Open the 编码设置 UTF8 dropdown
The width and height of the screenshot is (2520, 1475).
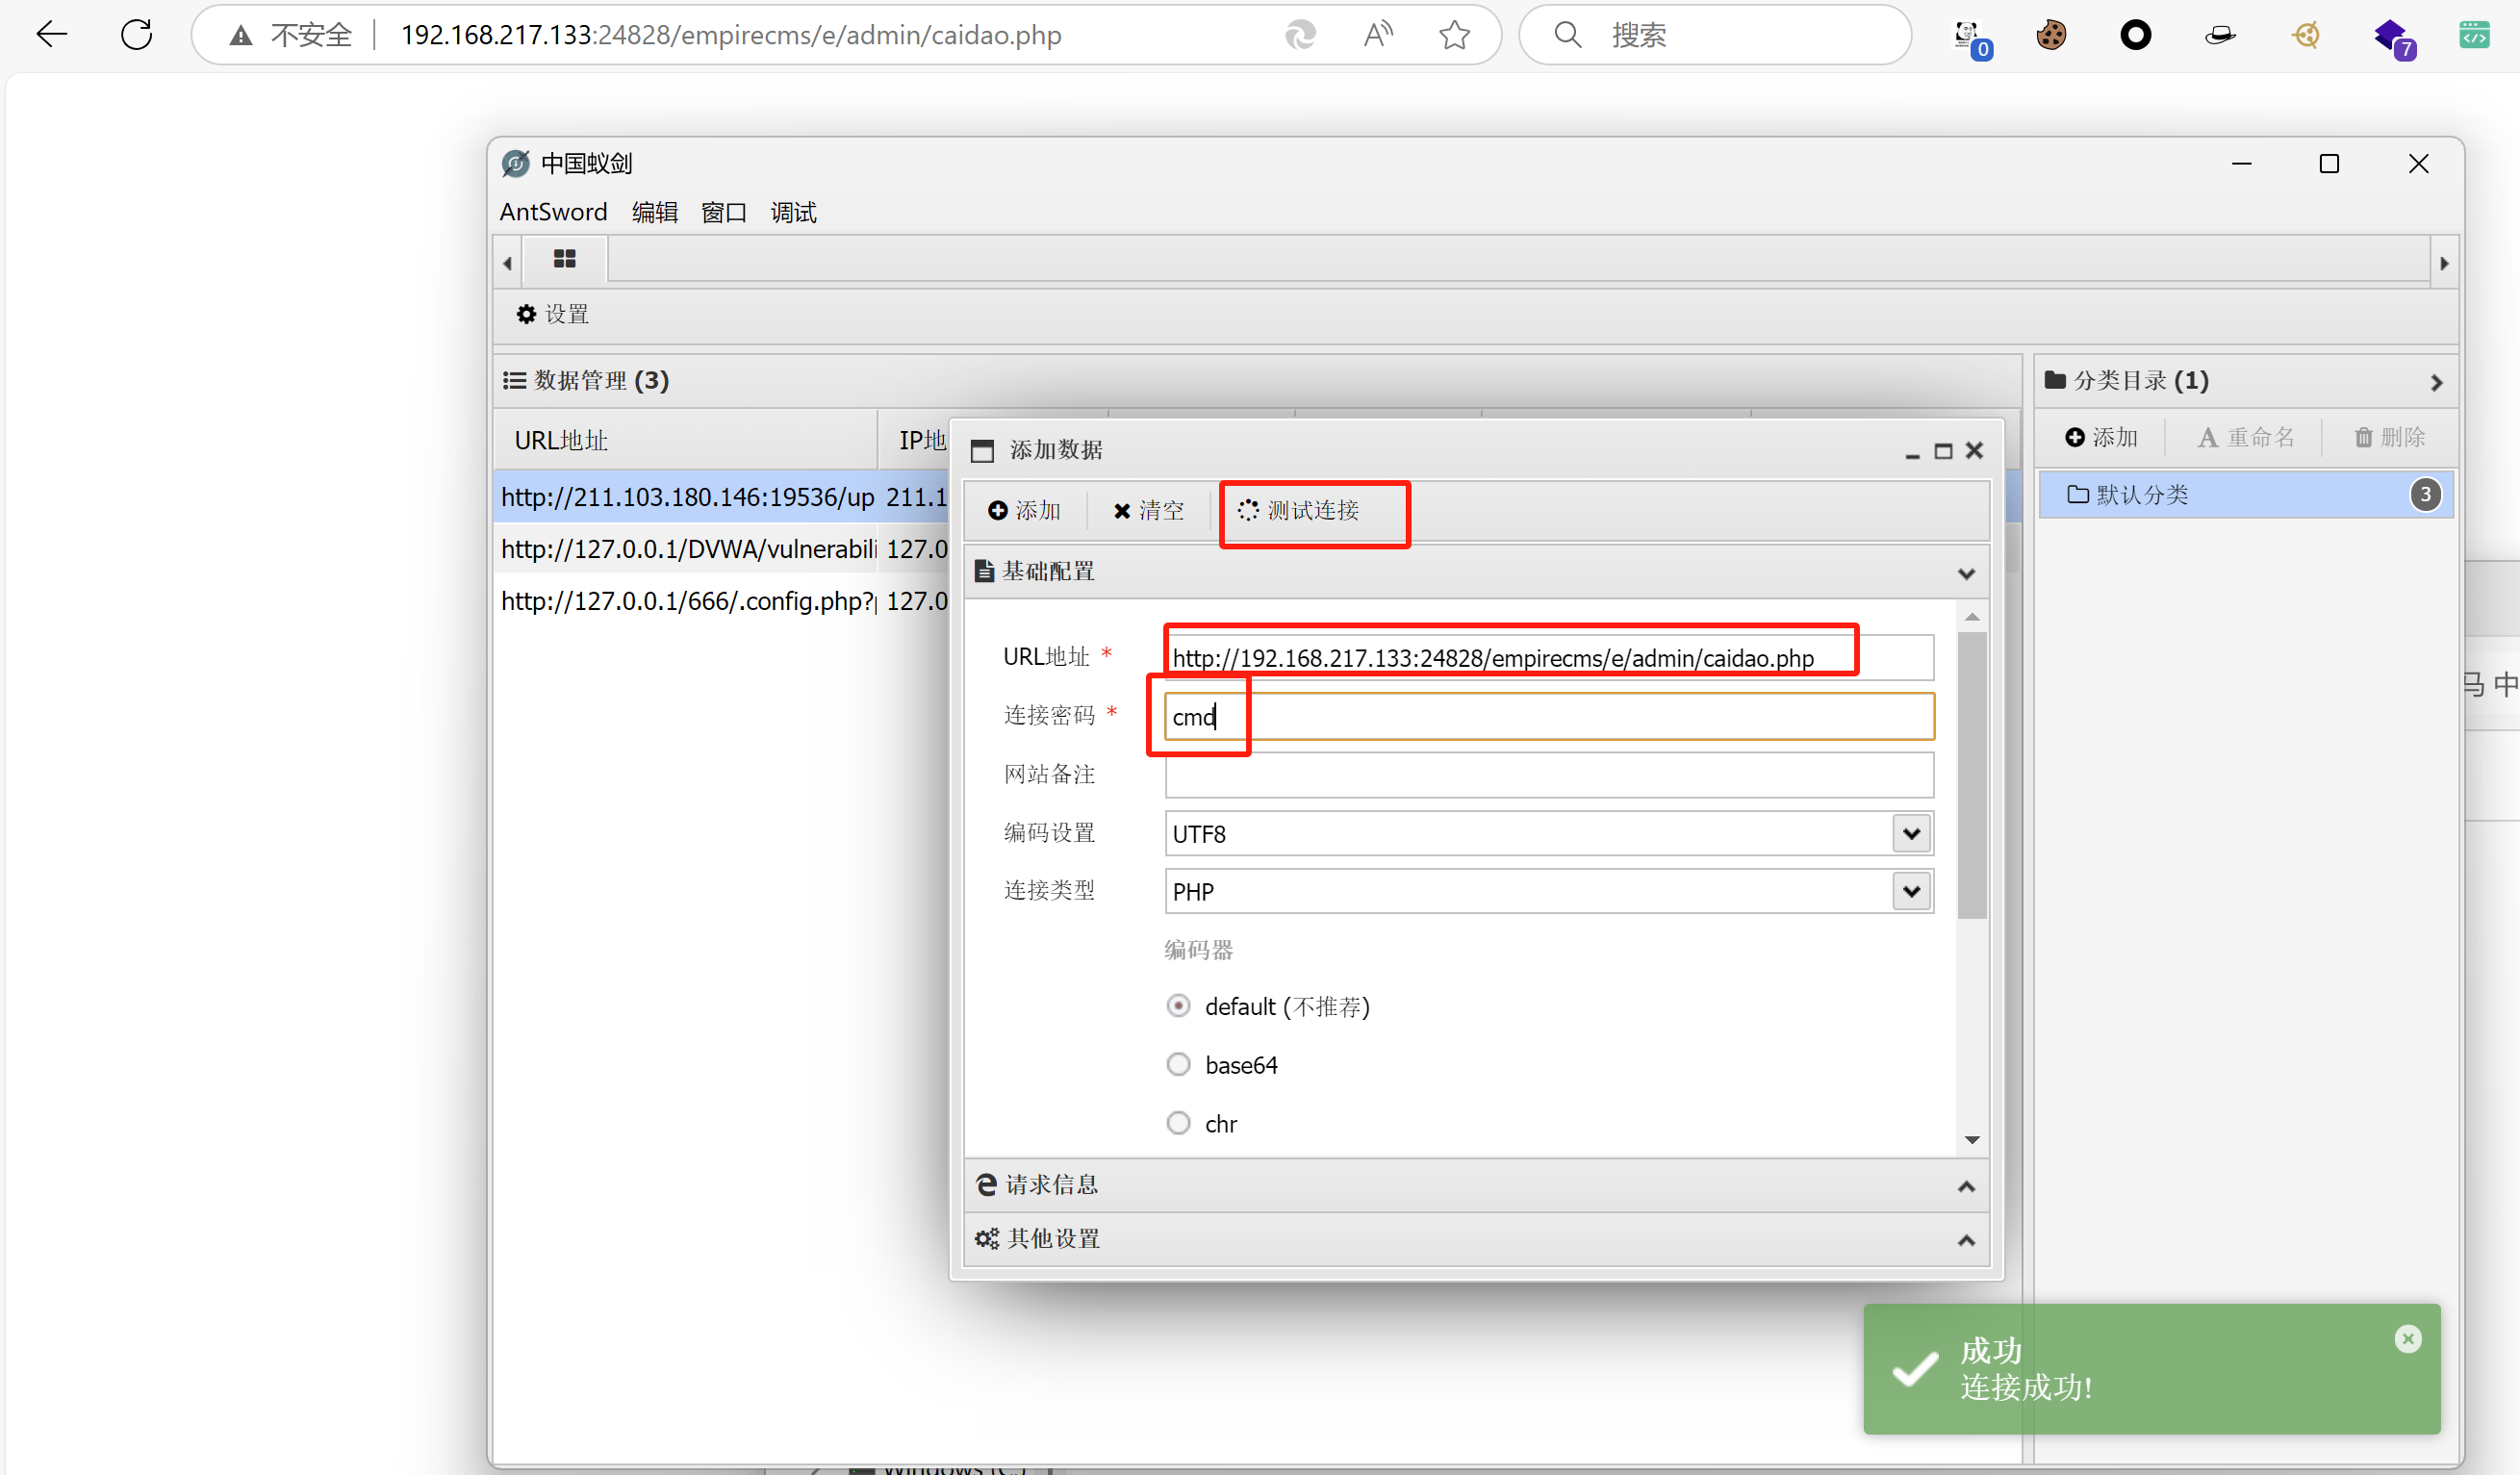(x=1911, y=834)
